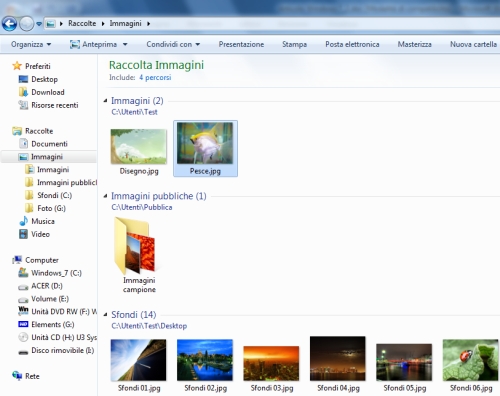Select Rete in the navigation pane
500x396 pixels.
26,376
